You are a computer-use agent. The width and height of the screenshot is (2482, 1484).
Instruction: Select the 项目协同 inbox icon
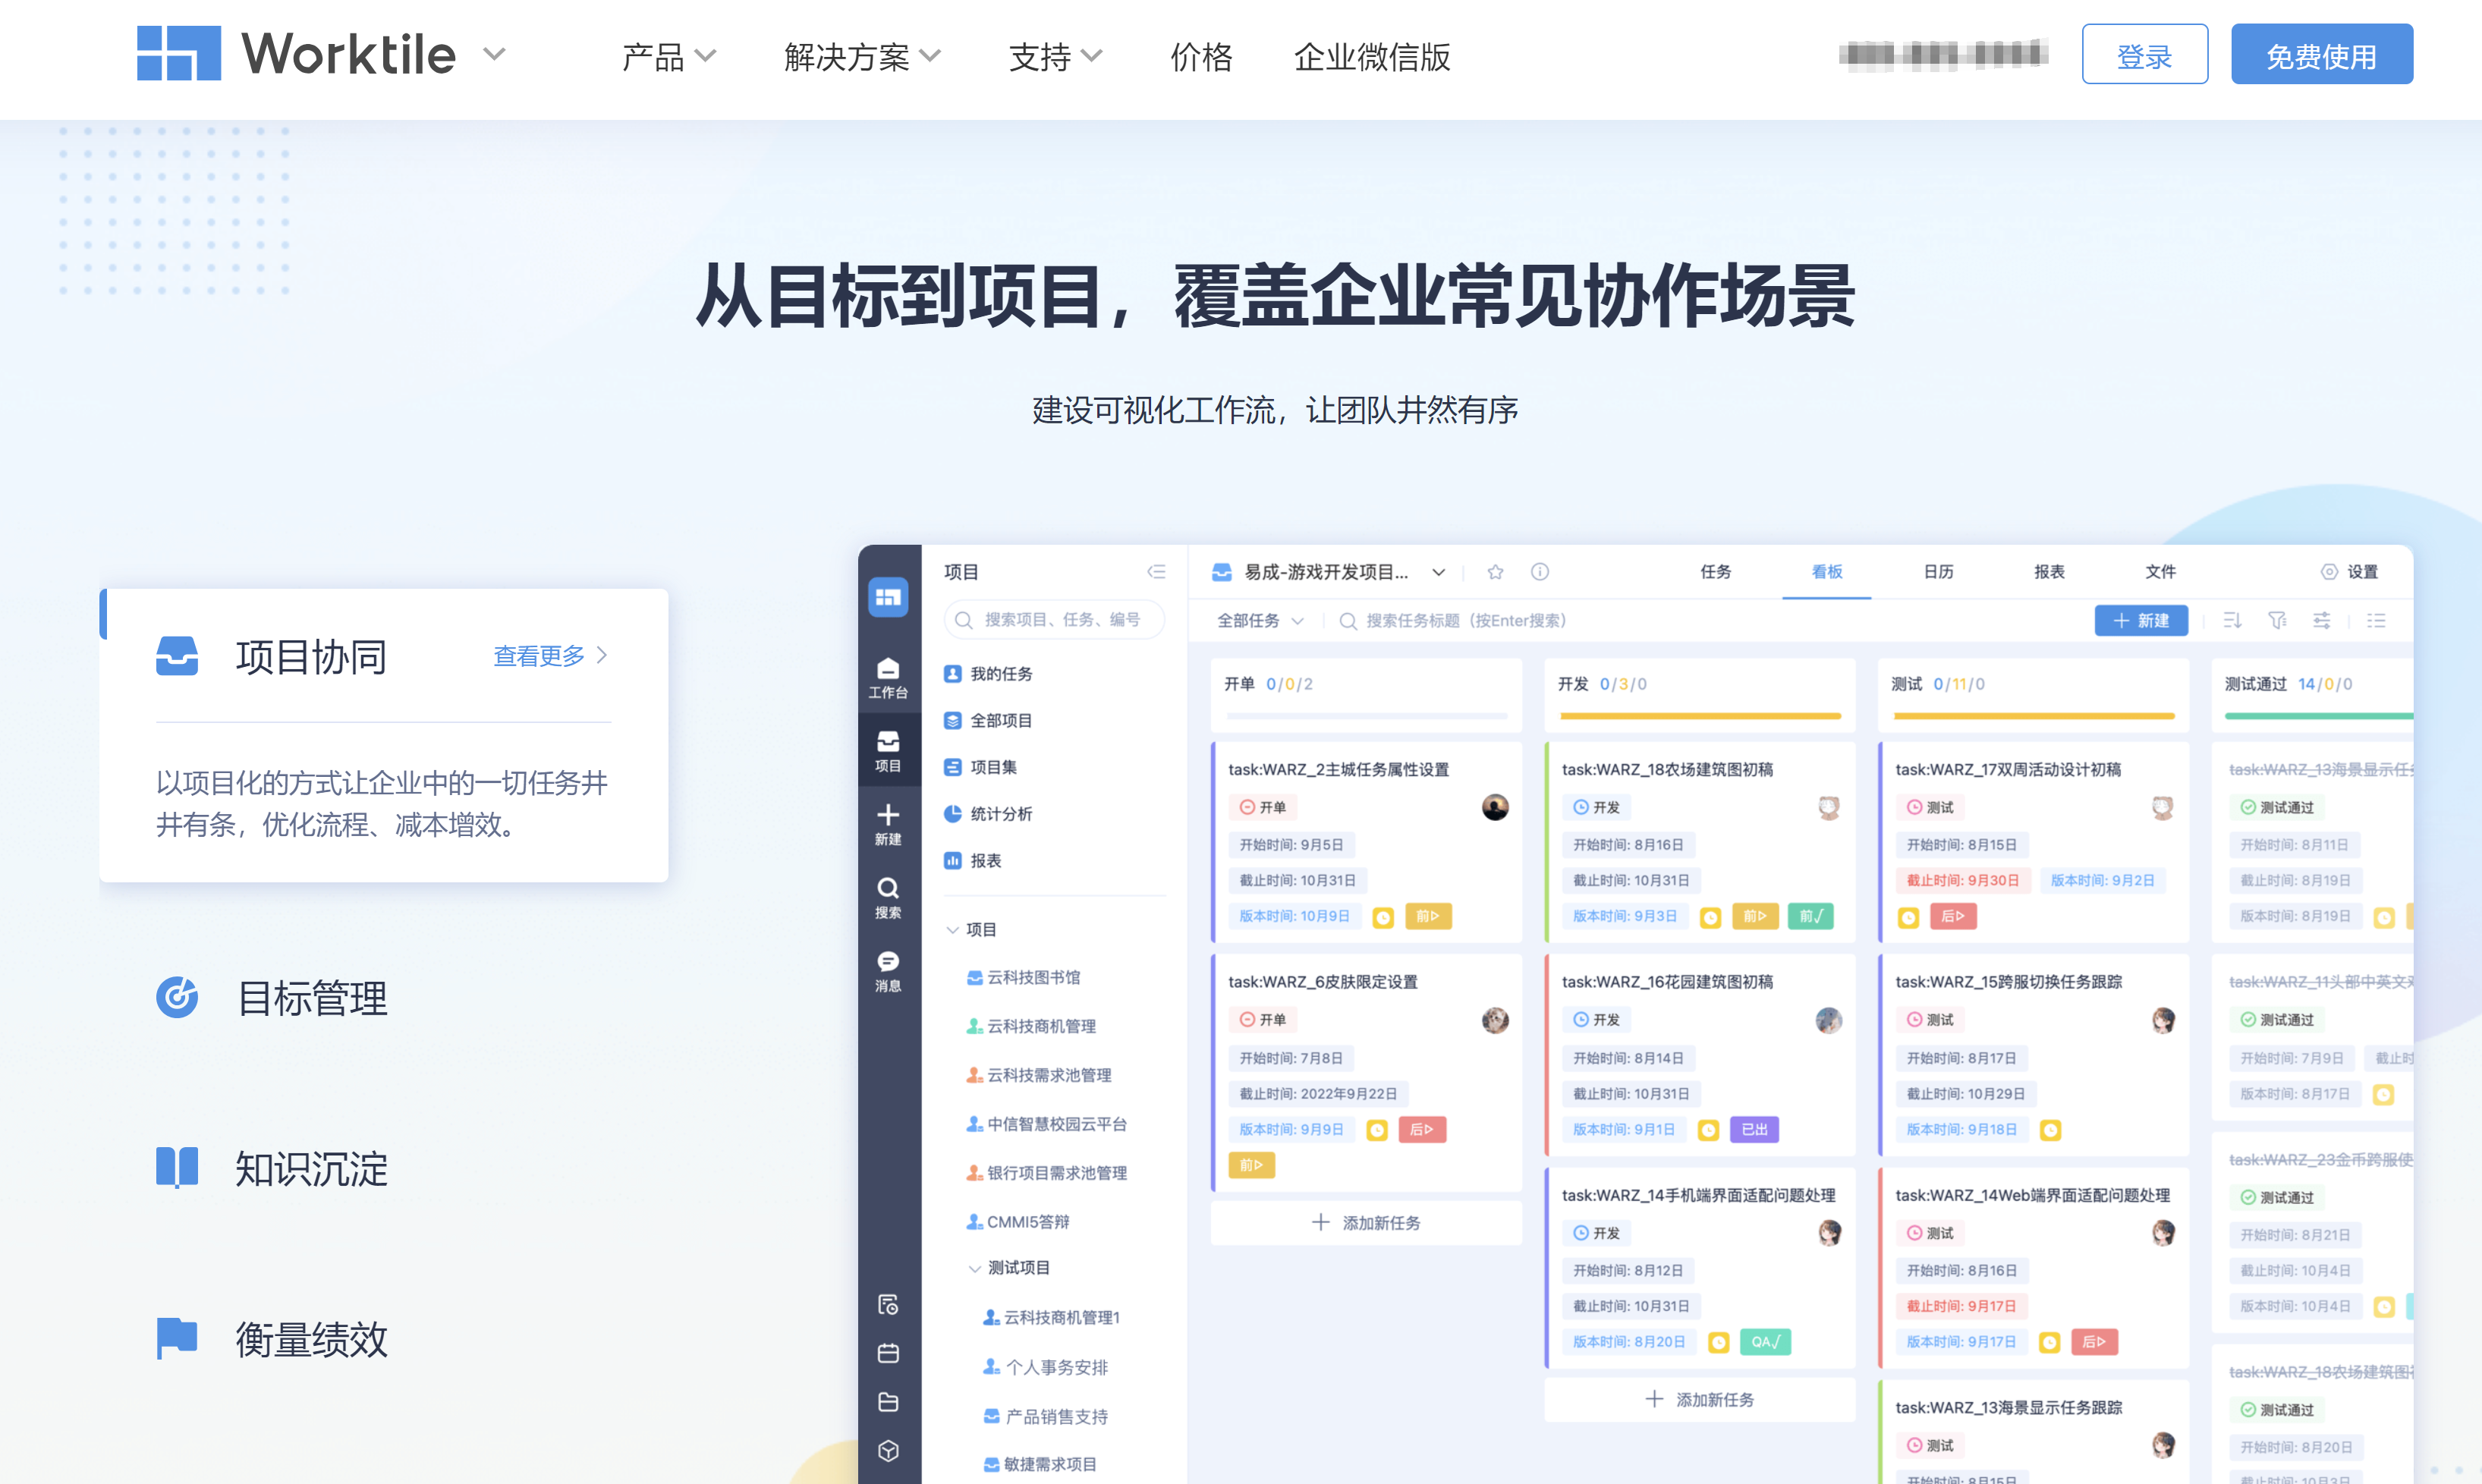[177, 657]
